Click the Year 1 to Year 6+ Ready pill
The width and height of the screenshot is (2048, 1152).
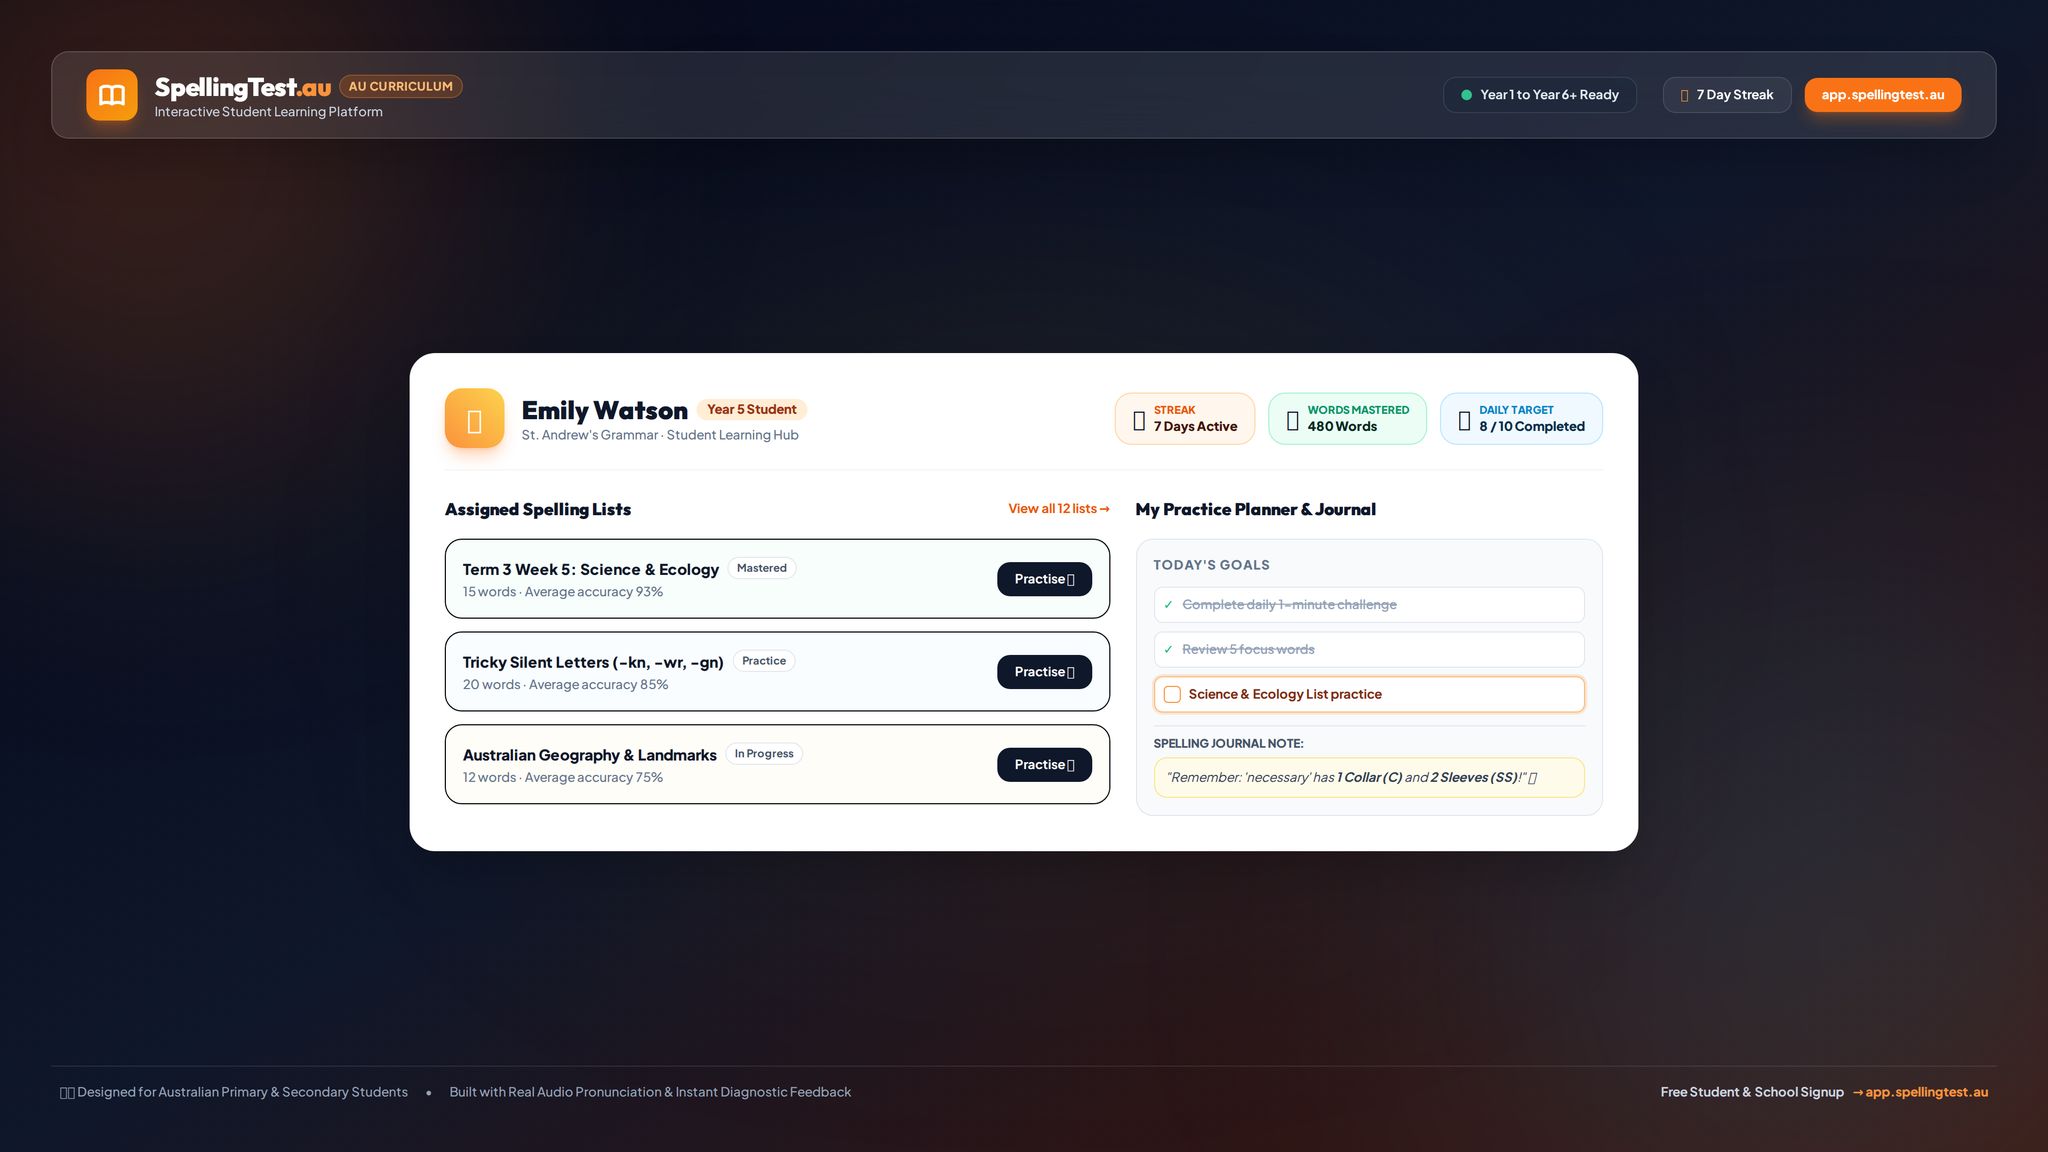coord(1539,95)
